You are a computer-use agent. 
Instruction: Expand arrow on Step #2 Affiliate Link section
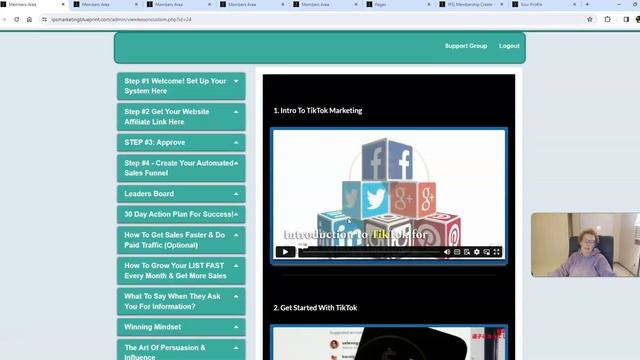point(236,112)
